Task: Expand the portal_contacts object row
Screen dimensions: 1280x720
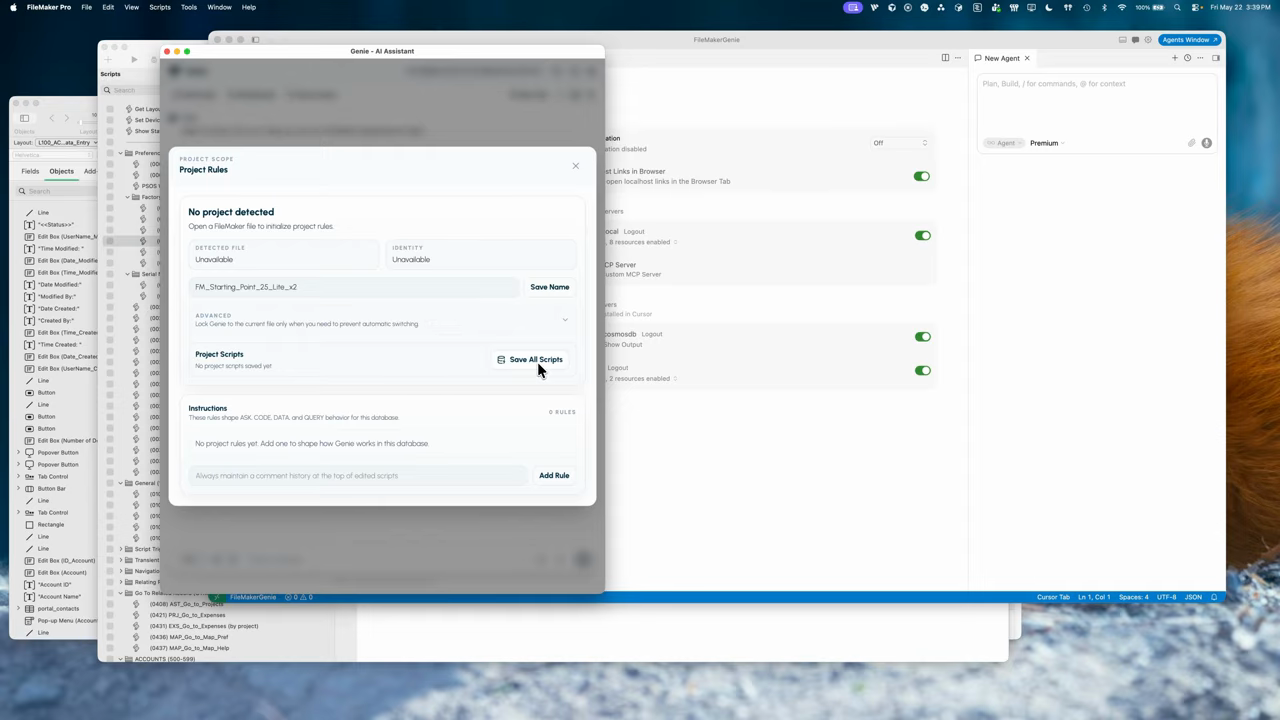Action: coord(18,609)
